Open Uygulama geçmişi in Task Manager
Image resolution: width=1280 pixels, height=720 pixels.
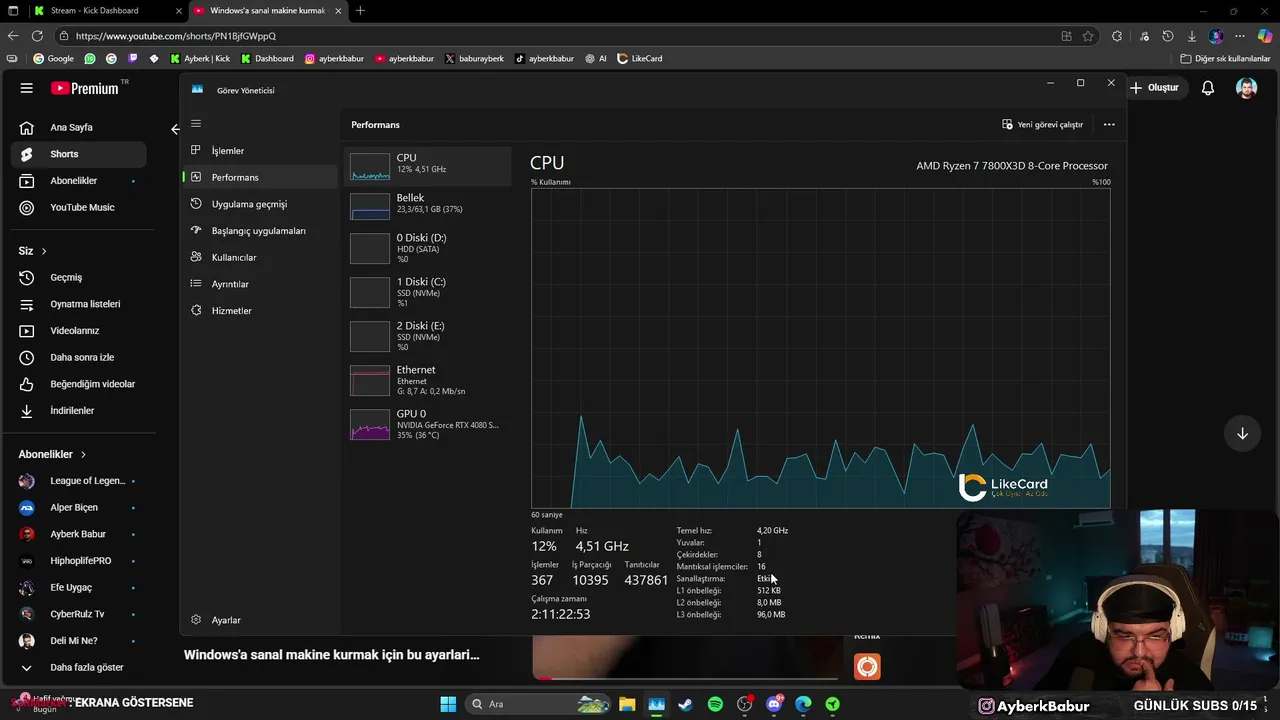(x=260, y=204)
